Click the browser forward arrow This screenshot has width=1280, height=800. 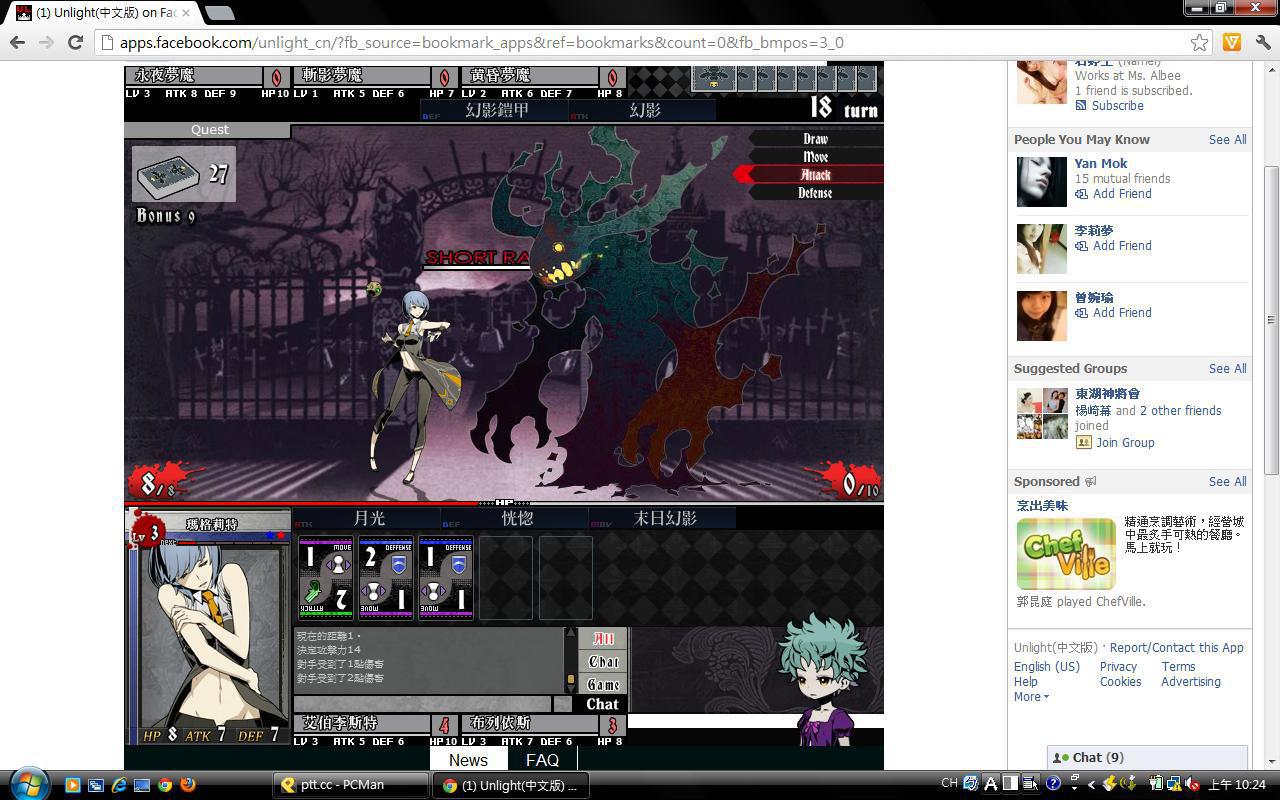(x=46, y=42)
